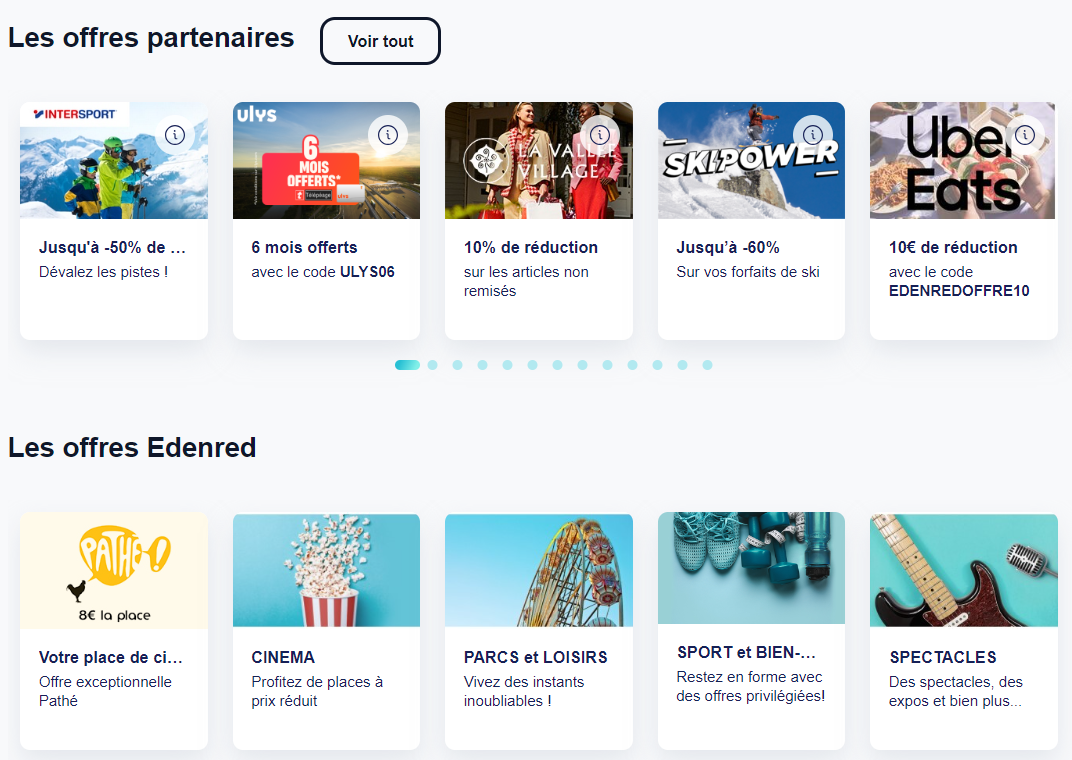The width and height of the screenshot is (1072, 760).
Task: Click info icon on La Vallée Village card
Action: 600,134
